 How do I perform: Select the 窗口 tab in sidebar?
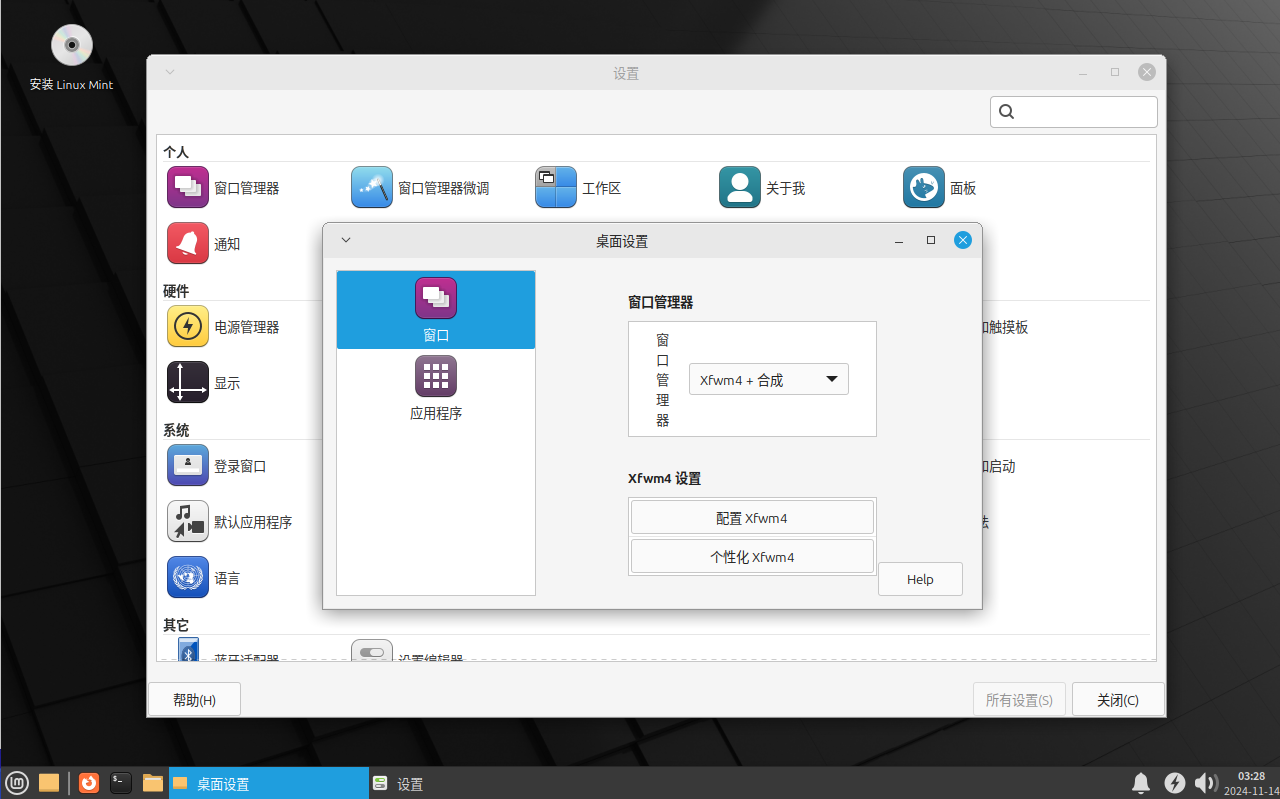(436, 310)
